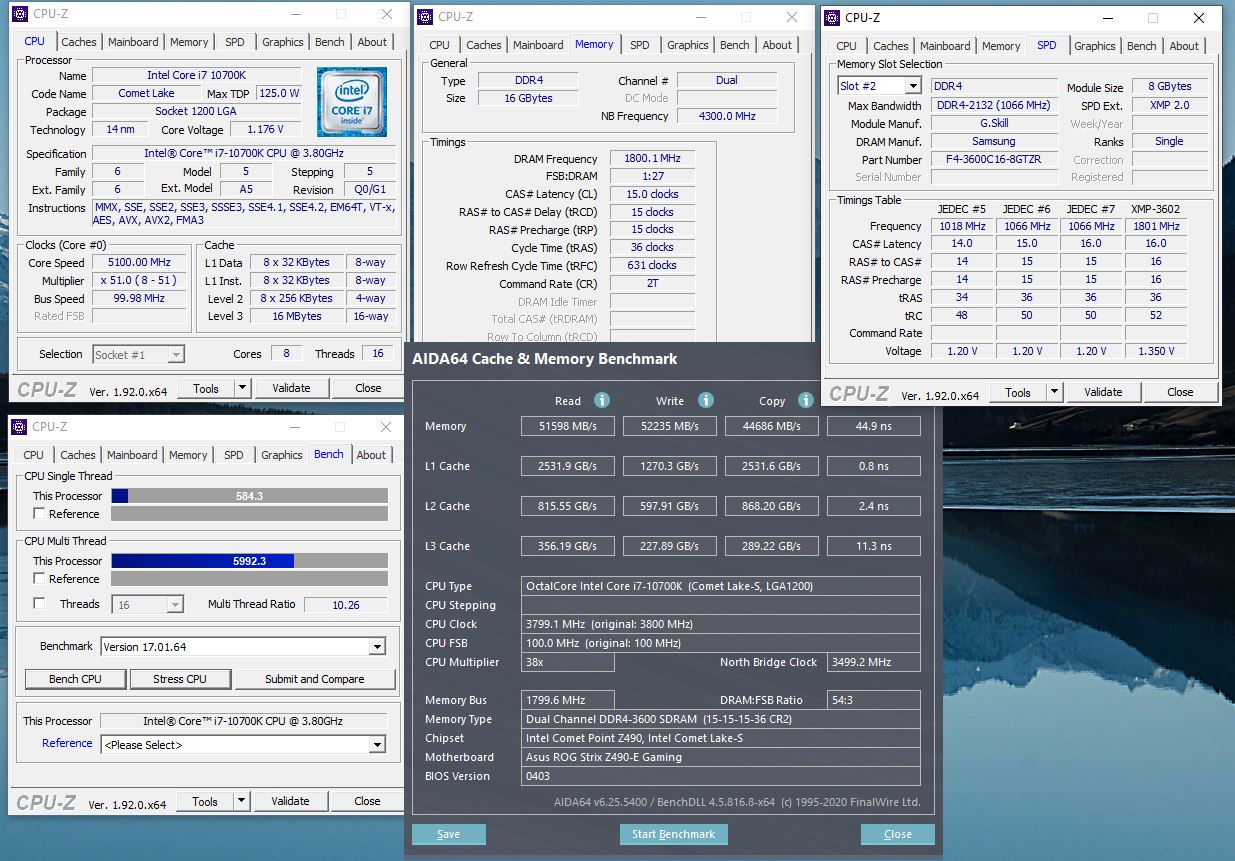Open Tools dropdown arrow in SPD window

pyautogui.click(x=1054, y=393)
